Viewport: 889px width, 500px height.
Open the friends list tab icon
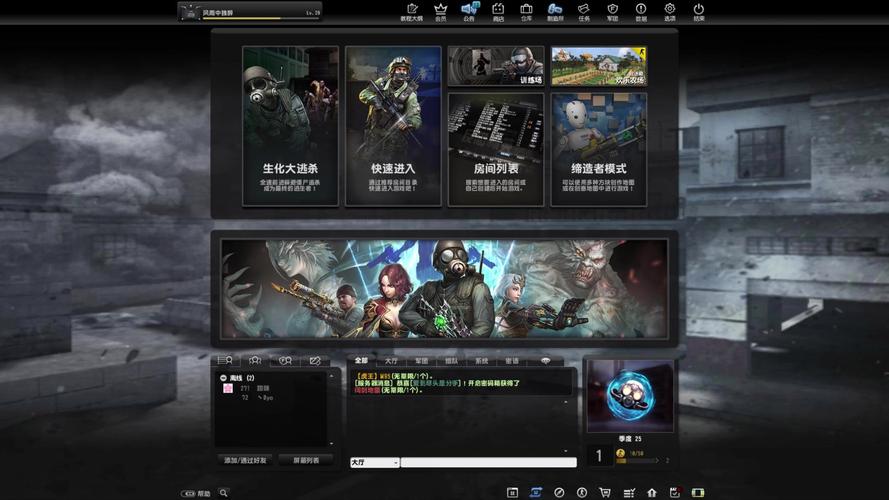[x=225, y=361]
